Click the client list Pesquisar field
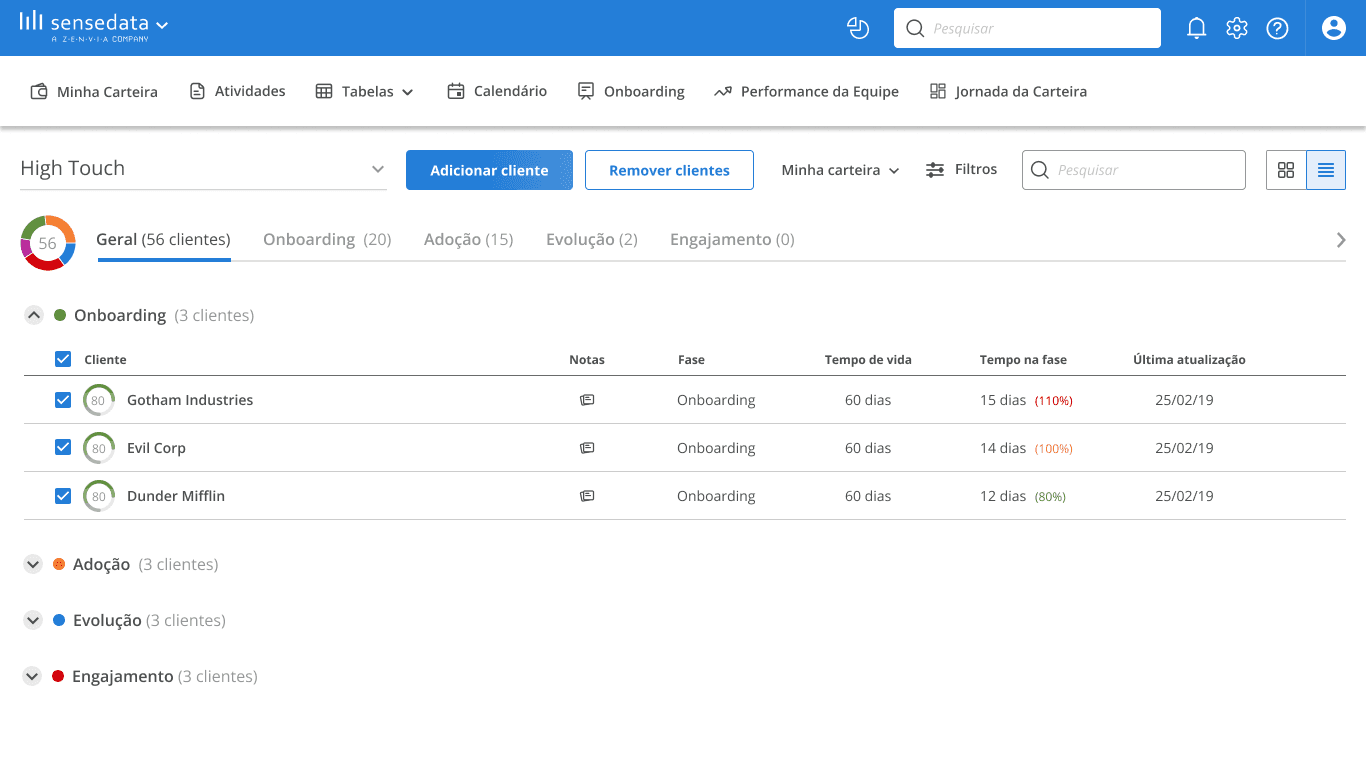The image size is (1366, 768). (x=1134, y=170)
